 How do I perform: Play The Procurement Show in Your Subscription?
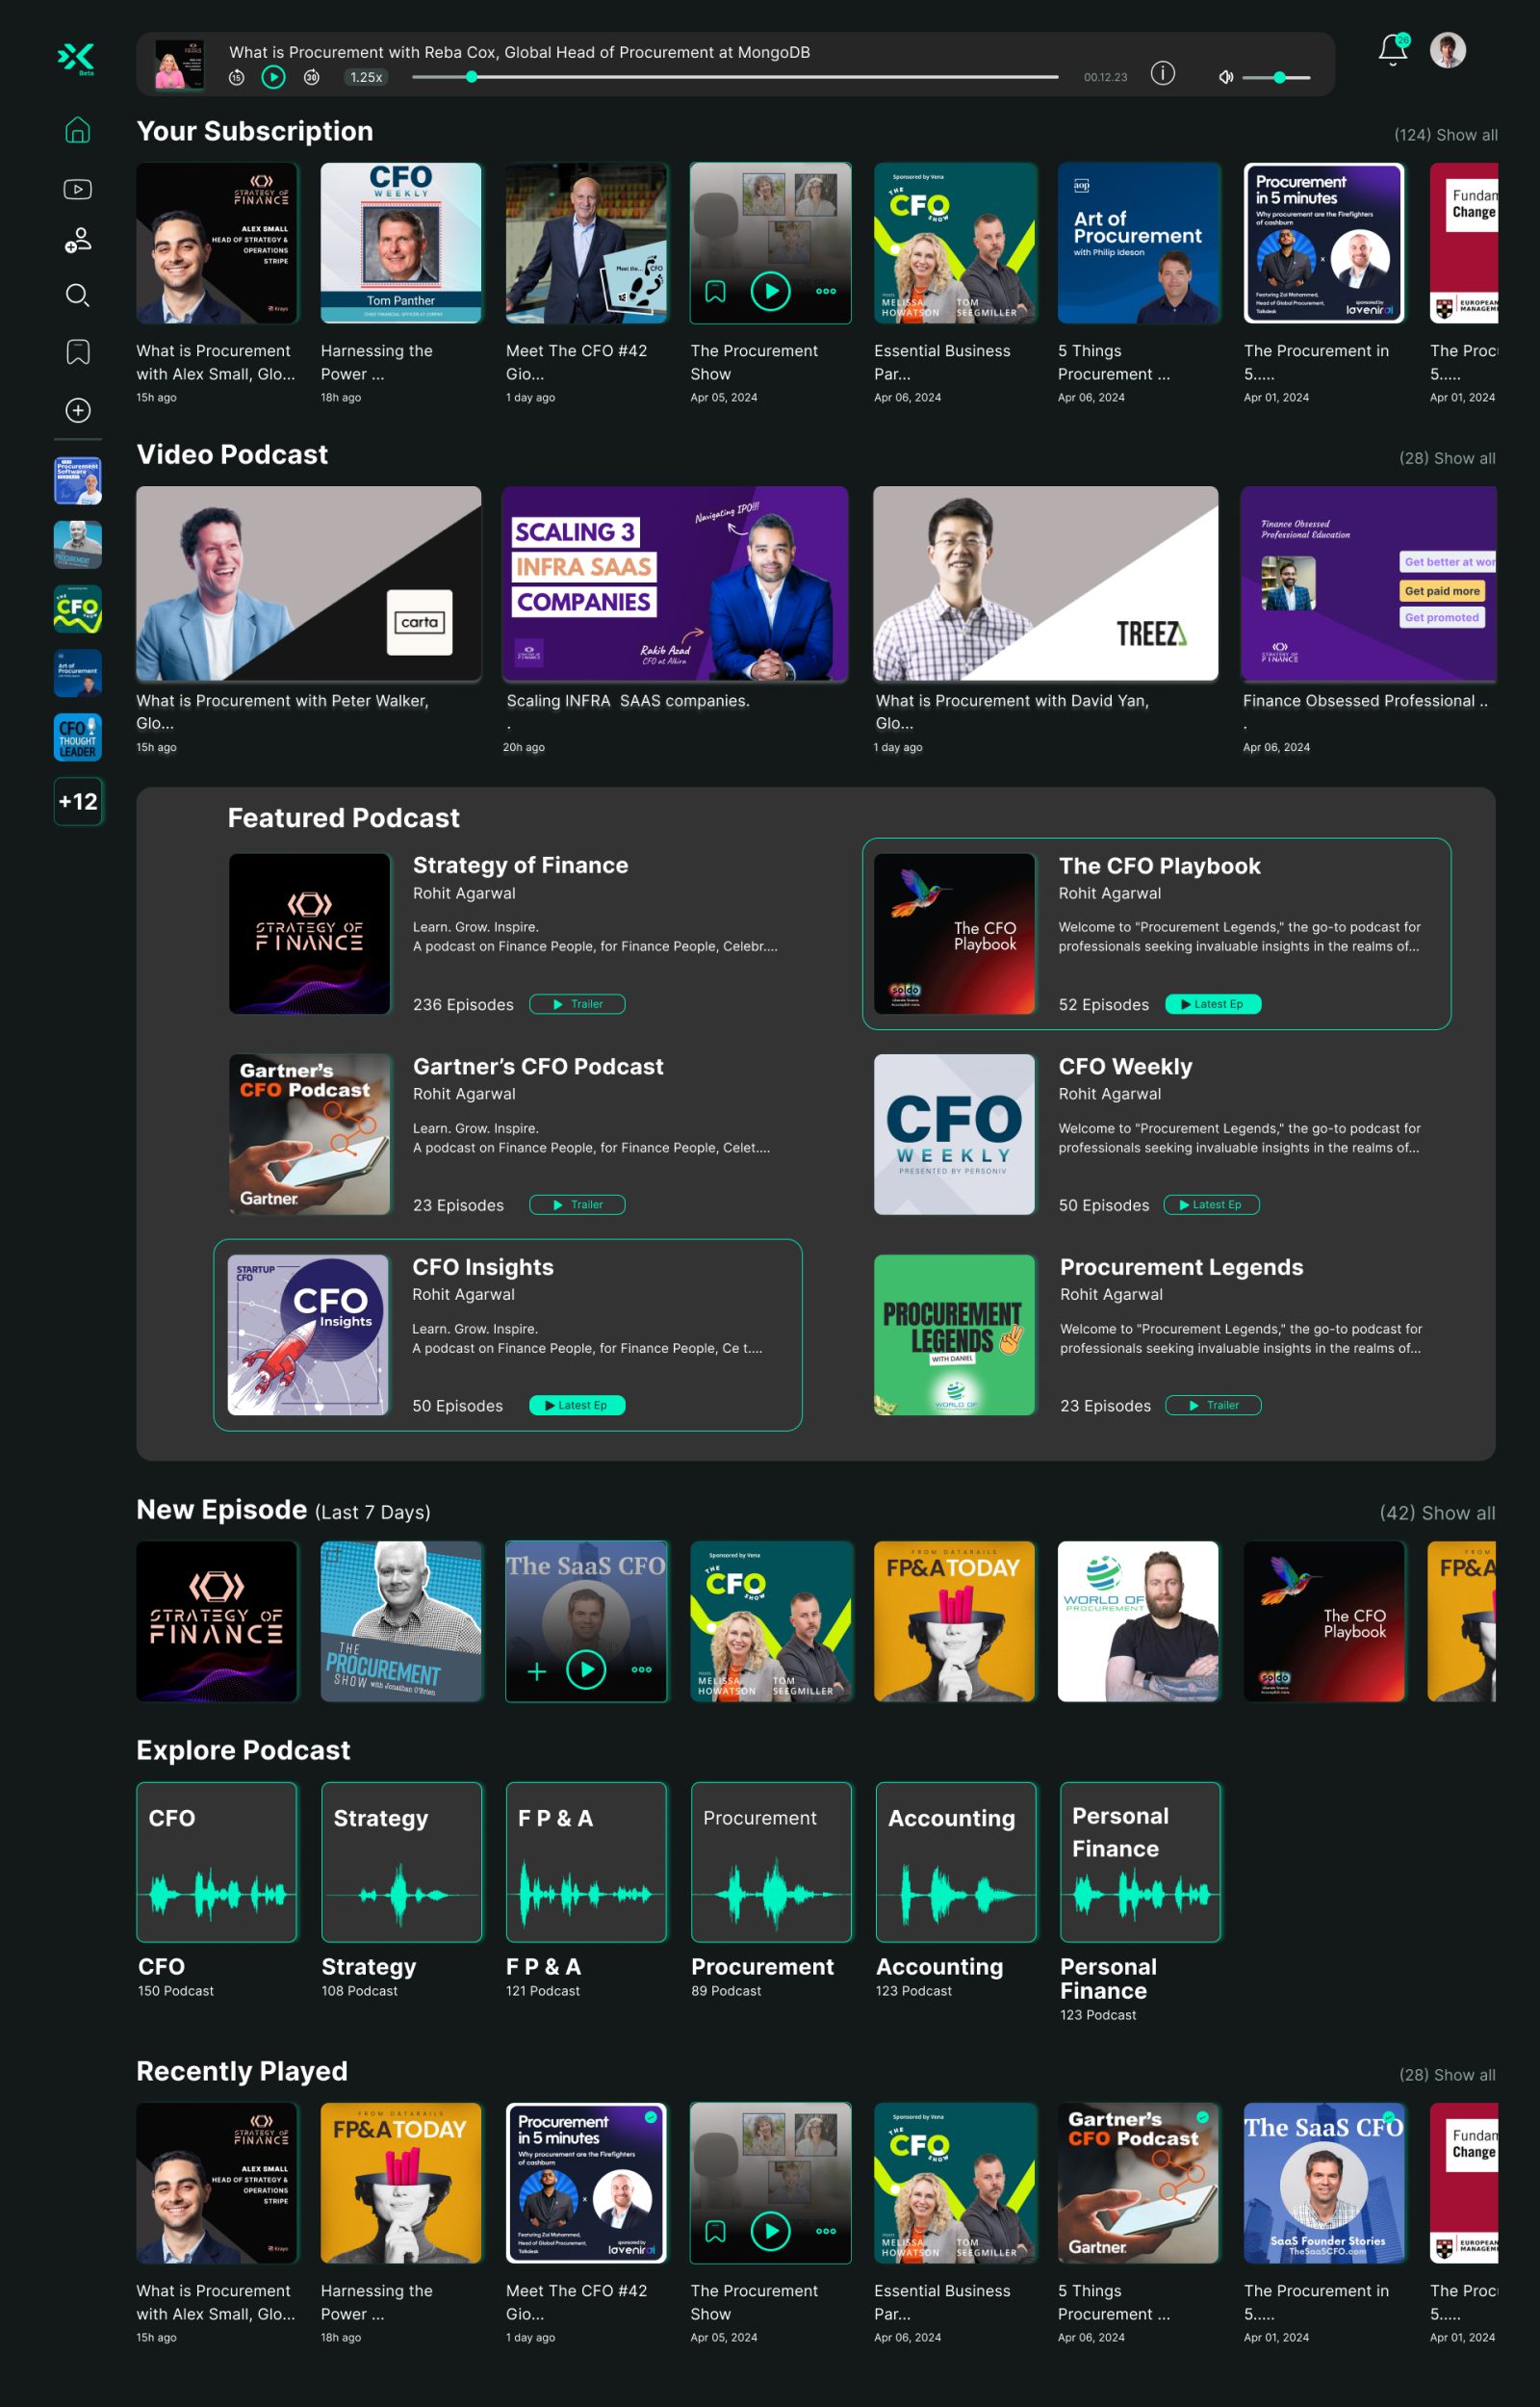[770, 291]
